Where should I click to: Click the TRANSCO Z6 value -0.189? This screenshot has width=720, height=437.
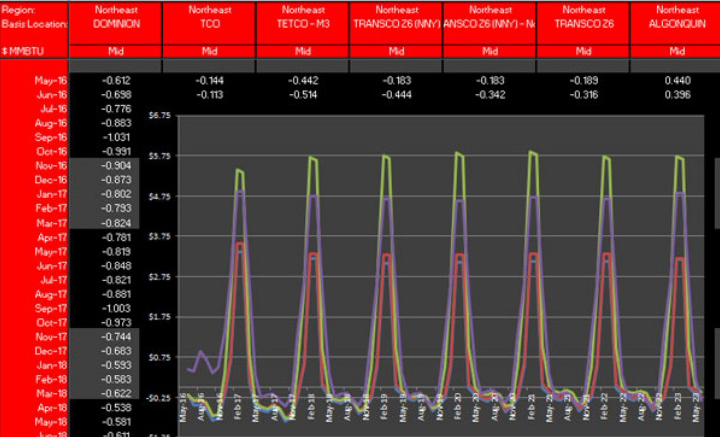pos(584,81)
